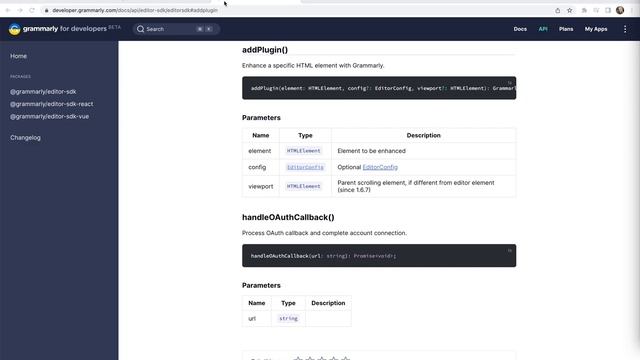Go to Home in sidebar

tap(18, 56)
